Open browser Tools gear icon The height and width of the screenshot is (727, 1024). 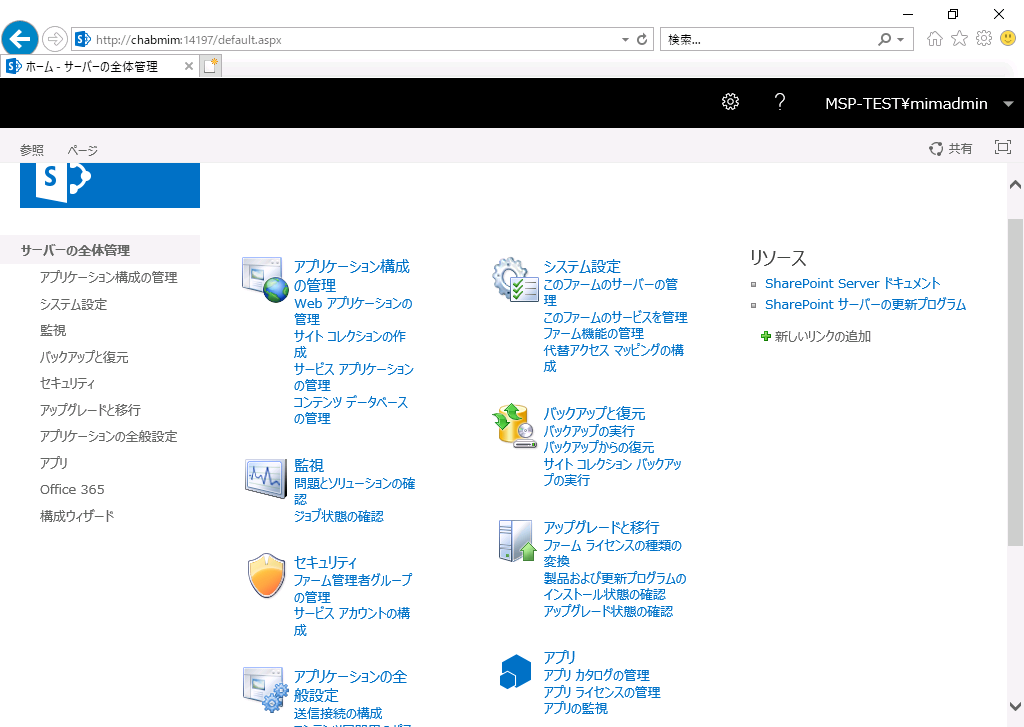[984, 39]
